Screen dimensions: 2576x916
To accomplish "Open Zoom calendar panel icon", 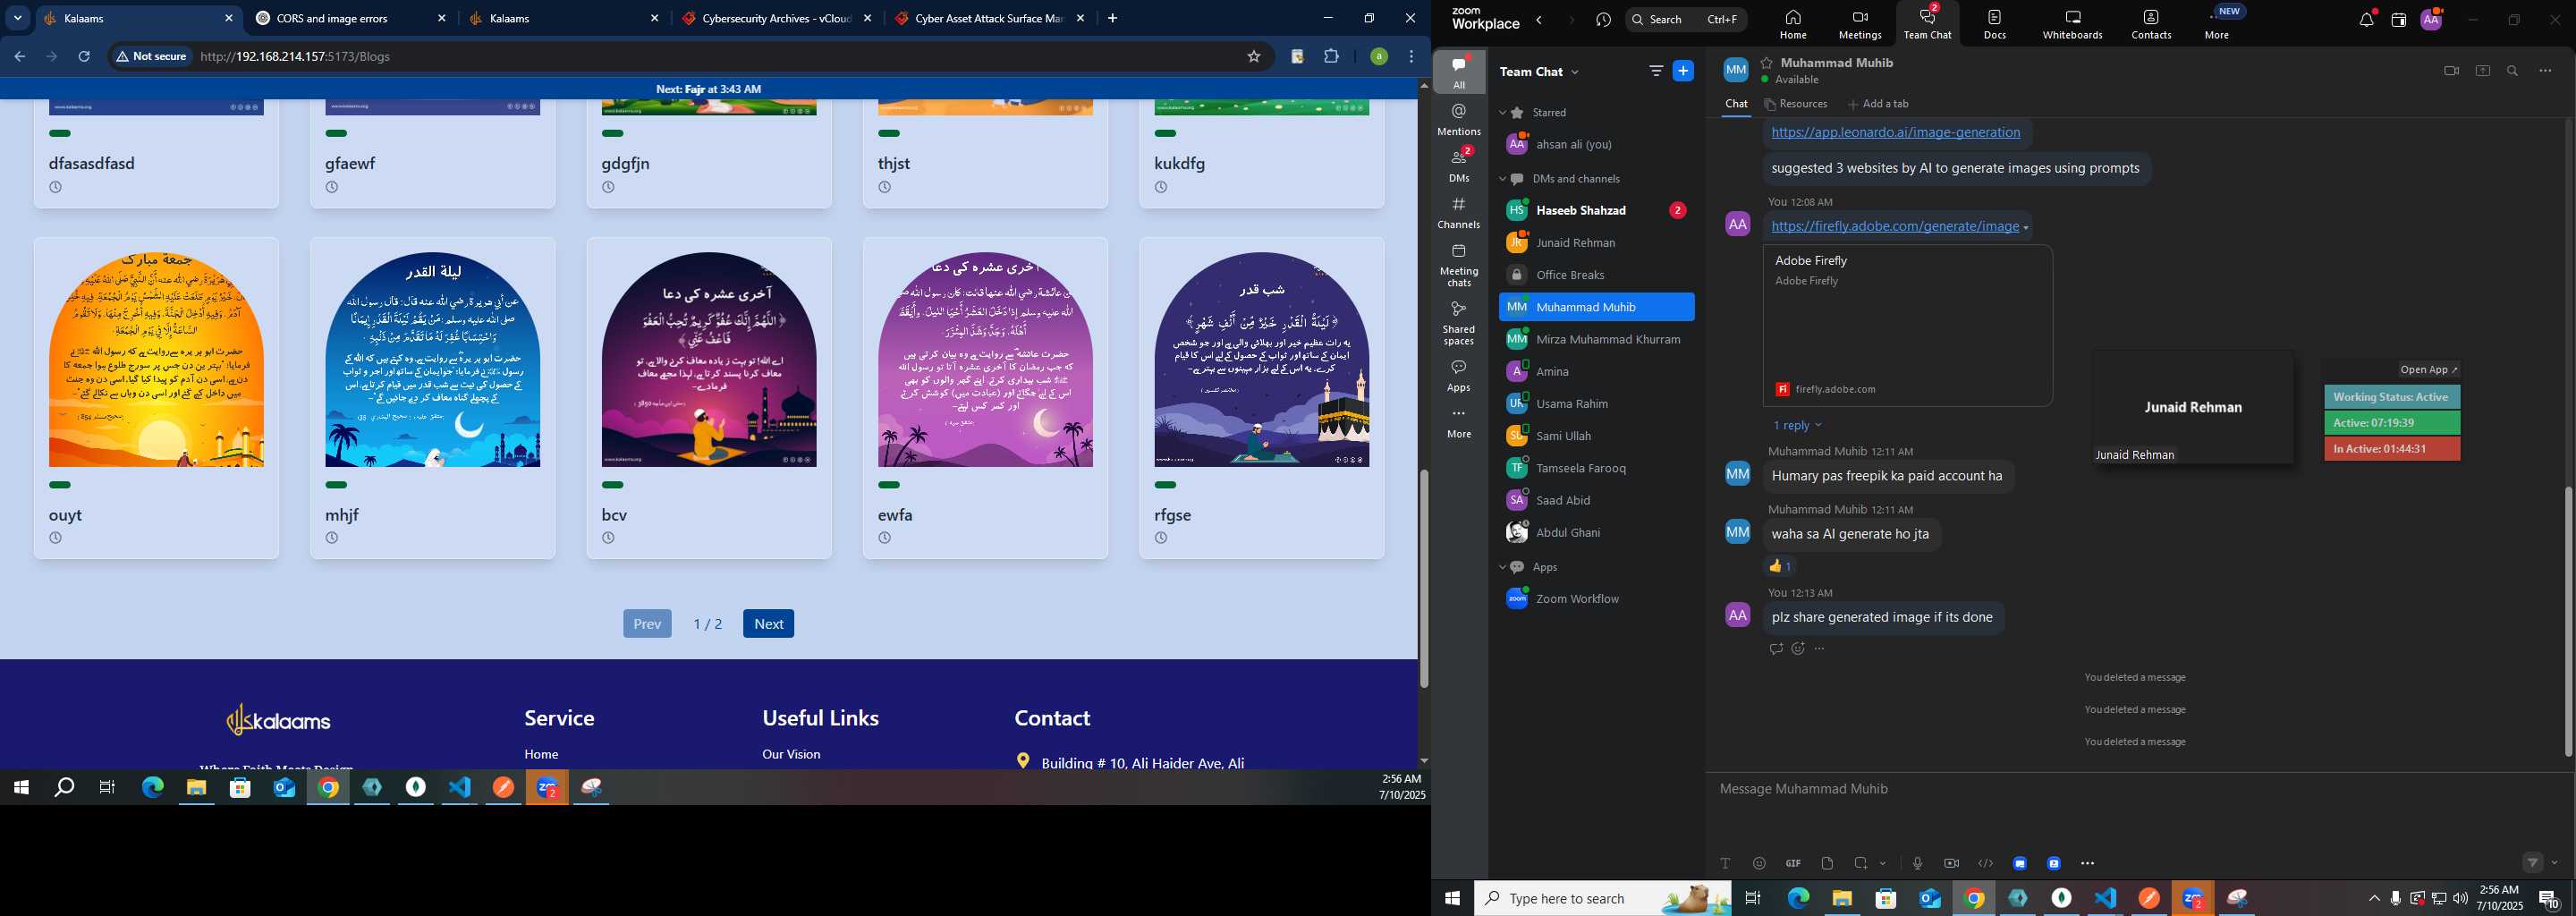I will pyautogui.click(x=2398, y=20).
